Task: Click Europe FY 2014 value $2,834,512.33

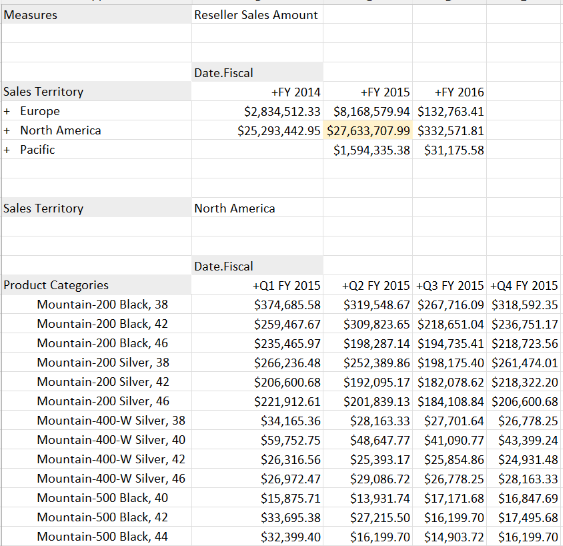Action: click(x=282, y=112)
